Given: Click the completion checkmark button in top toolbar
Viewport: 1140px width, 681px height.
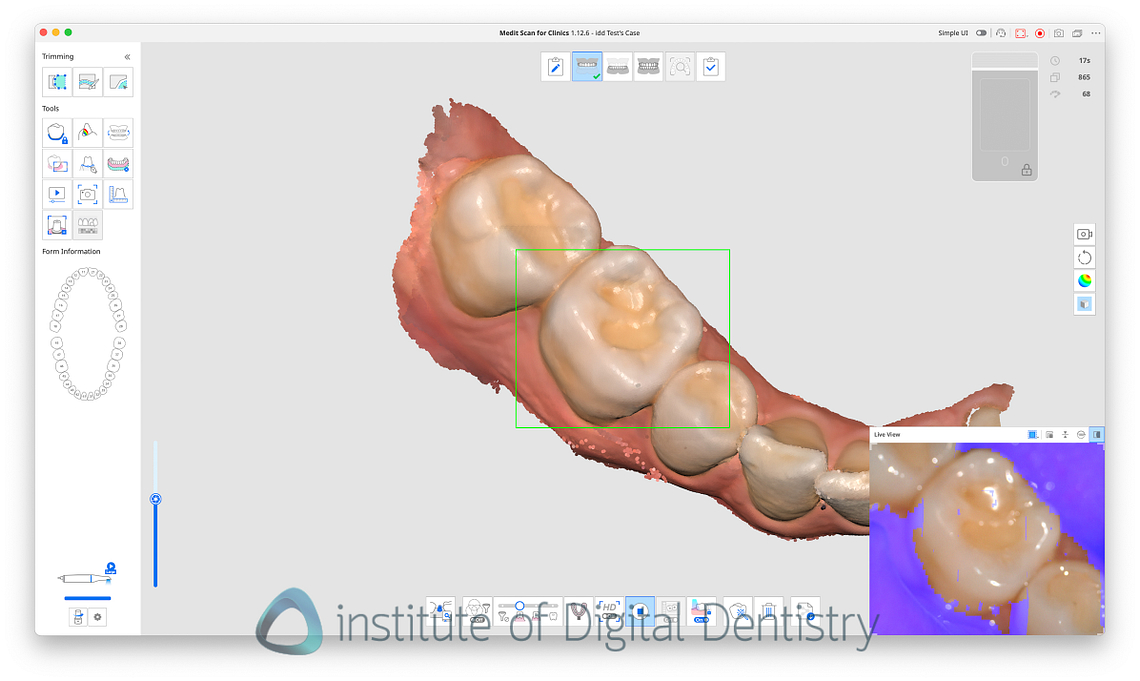Looking at the screenshot, I should pos(710,66).
